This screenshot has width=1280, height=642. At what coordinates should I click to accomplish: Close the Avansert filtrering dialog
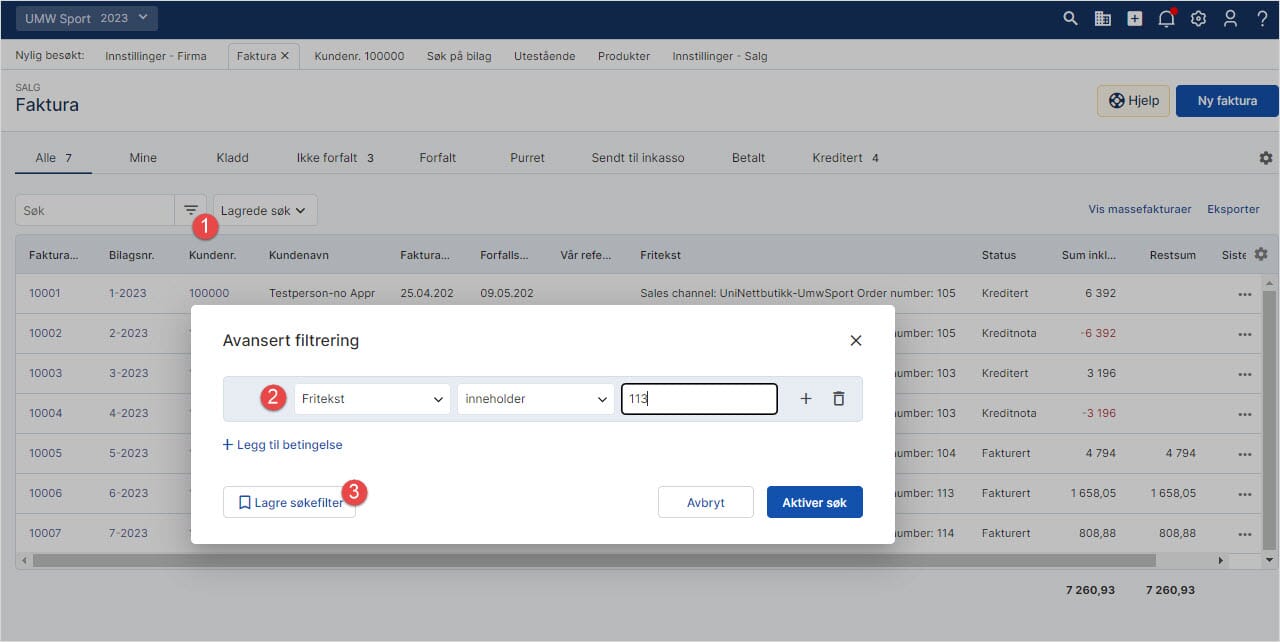[x=855, y=341]
